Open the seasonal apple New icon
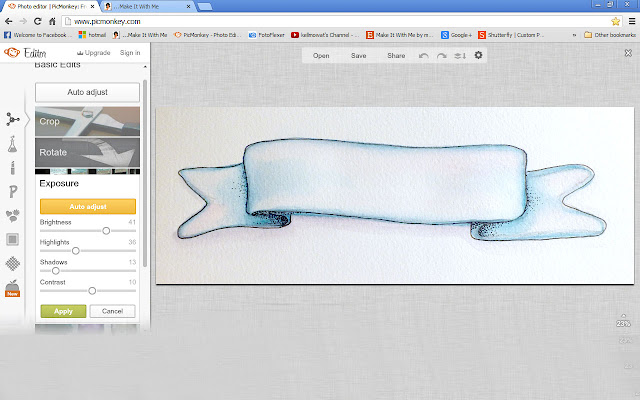Image resolution: width=640 pixels, height=400 pixels. pyautogui.click(x=12, y=288)
